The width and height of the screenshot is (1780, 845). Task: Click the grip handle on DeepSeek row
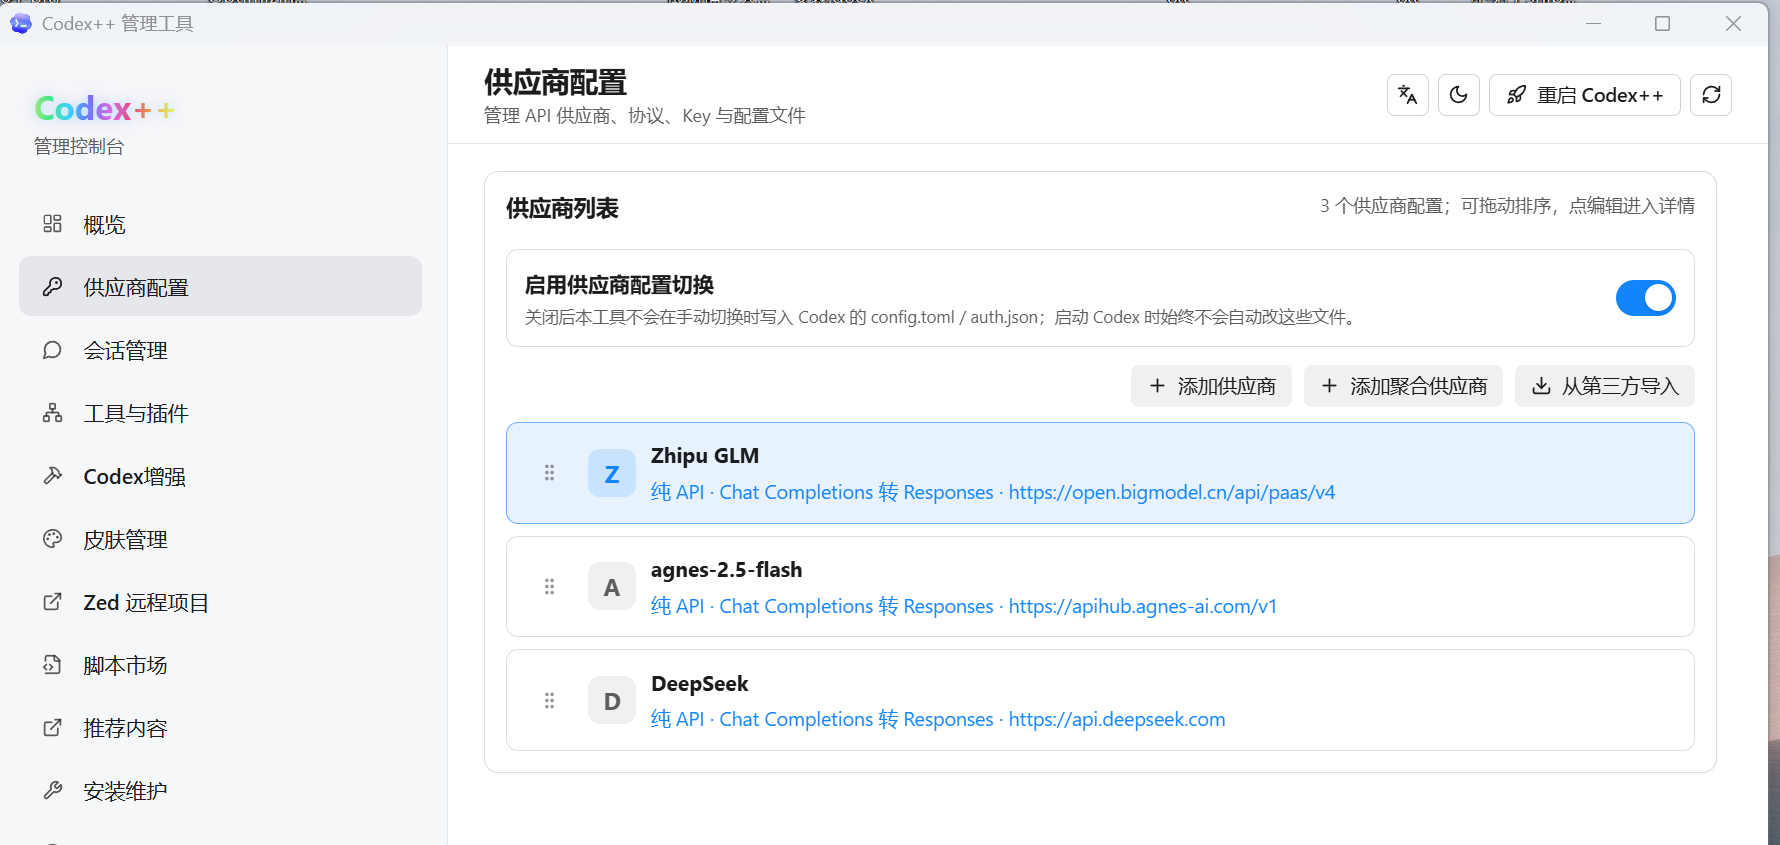[549, 701]
